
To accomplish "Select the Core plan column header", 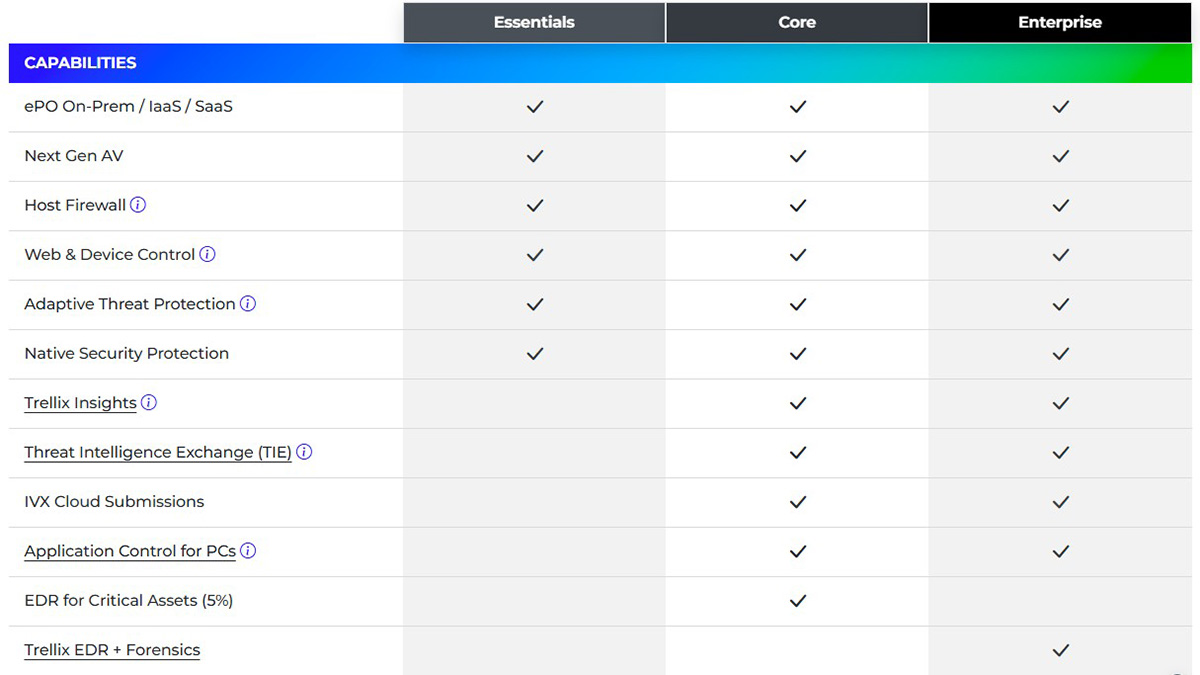I will click(x=797, y=22).
